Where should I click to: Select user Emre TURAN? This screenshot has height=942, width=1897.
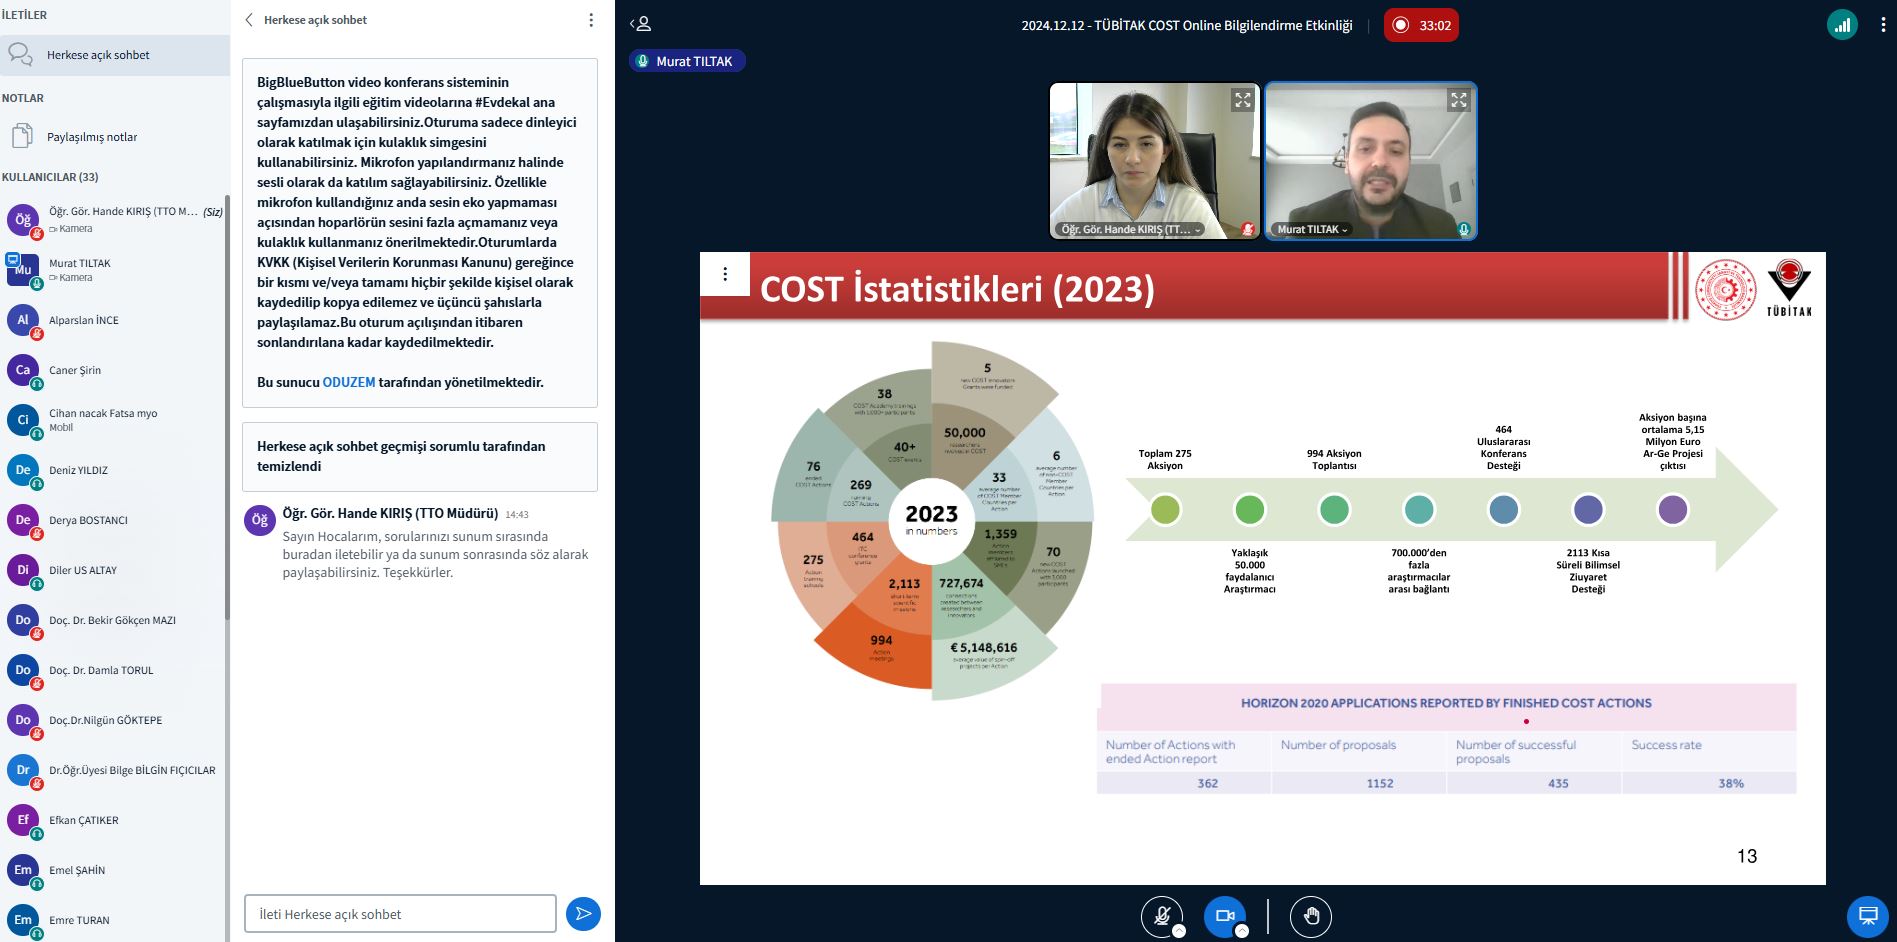point(113,920)
